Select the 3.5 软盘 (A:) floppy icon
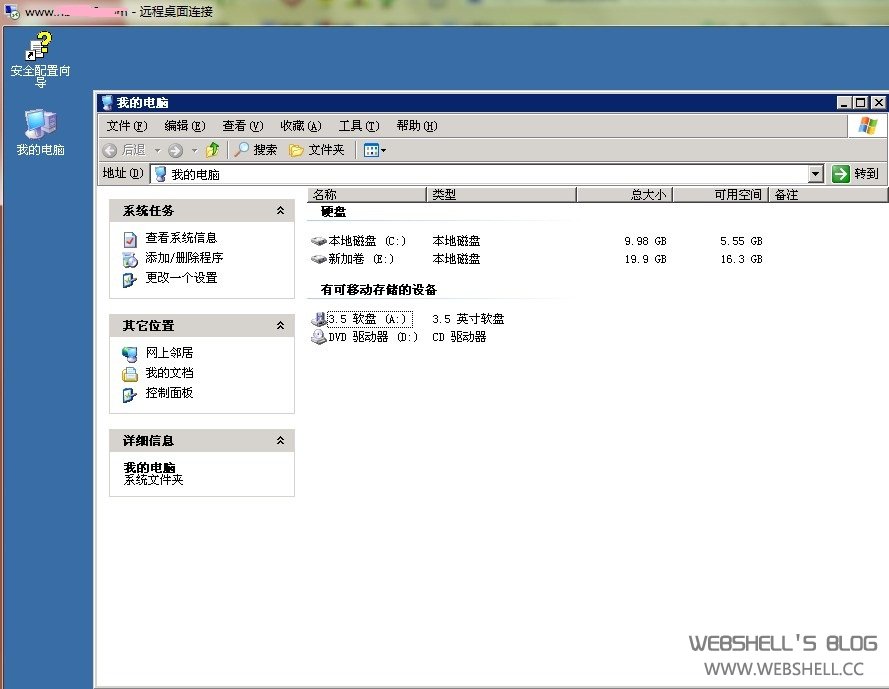Screen dimensions: 889x689 319,319
